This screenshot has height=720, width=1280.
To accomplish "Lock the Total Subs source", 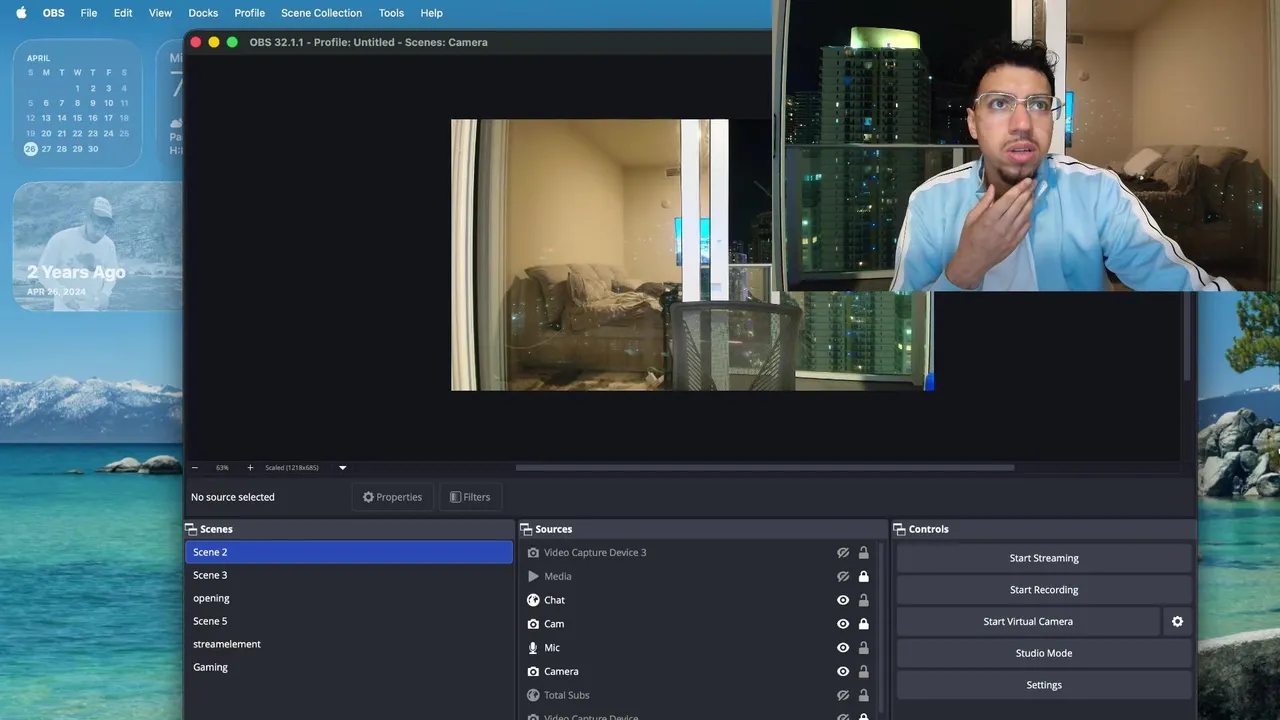I will click(863, 695).
